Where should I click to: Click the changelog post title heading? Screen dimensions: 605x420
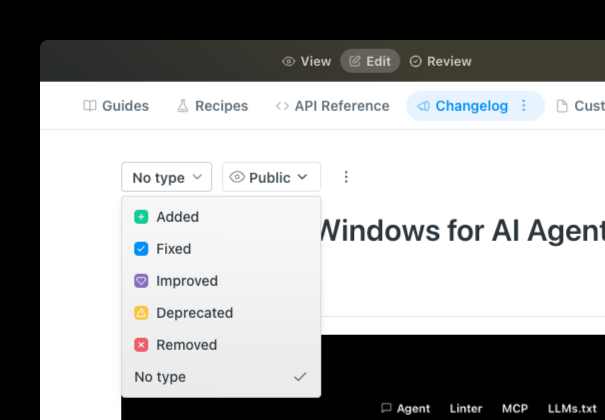(x=462, y=231)
